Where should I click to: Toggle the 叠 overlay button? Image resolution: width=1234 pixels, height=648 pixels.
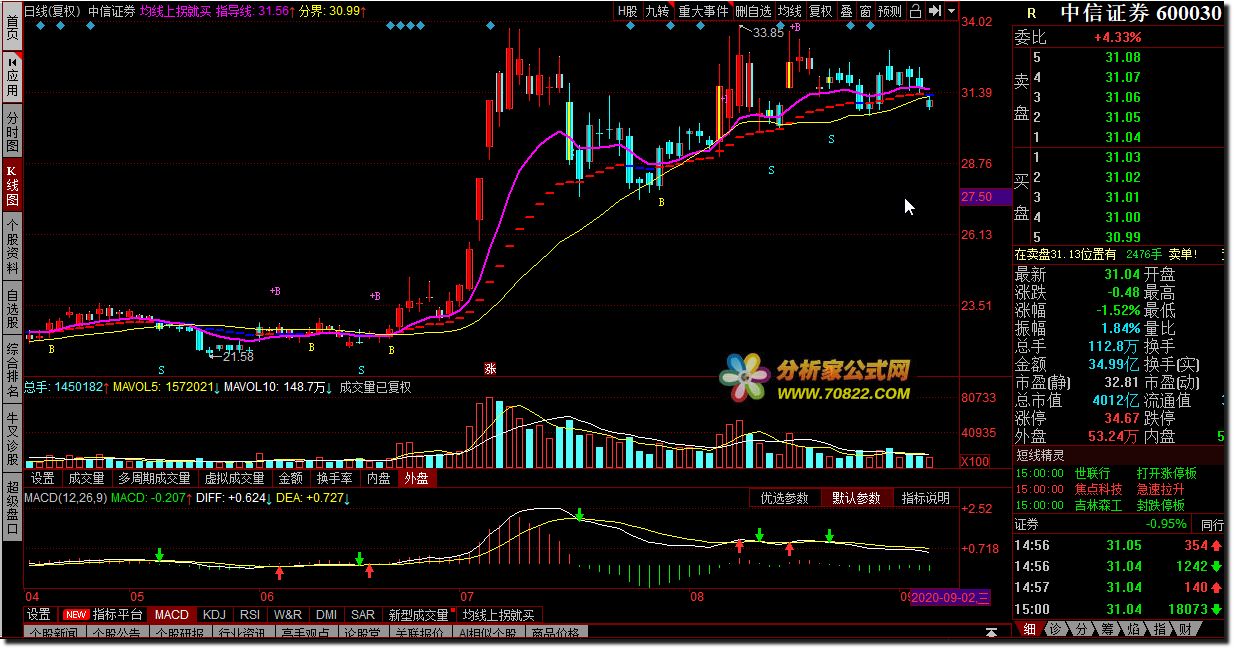pos(846,11)
